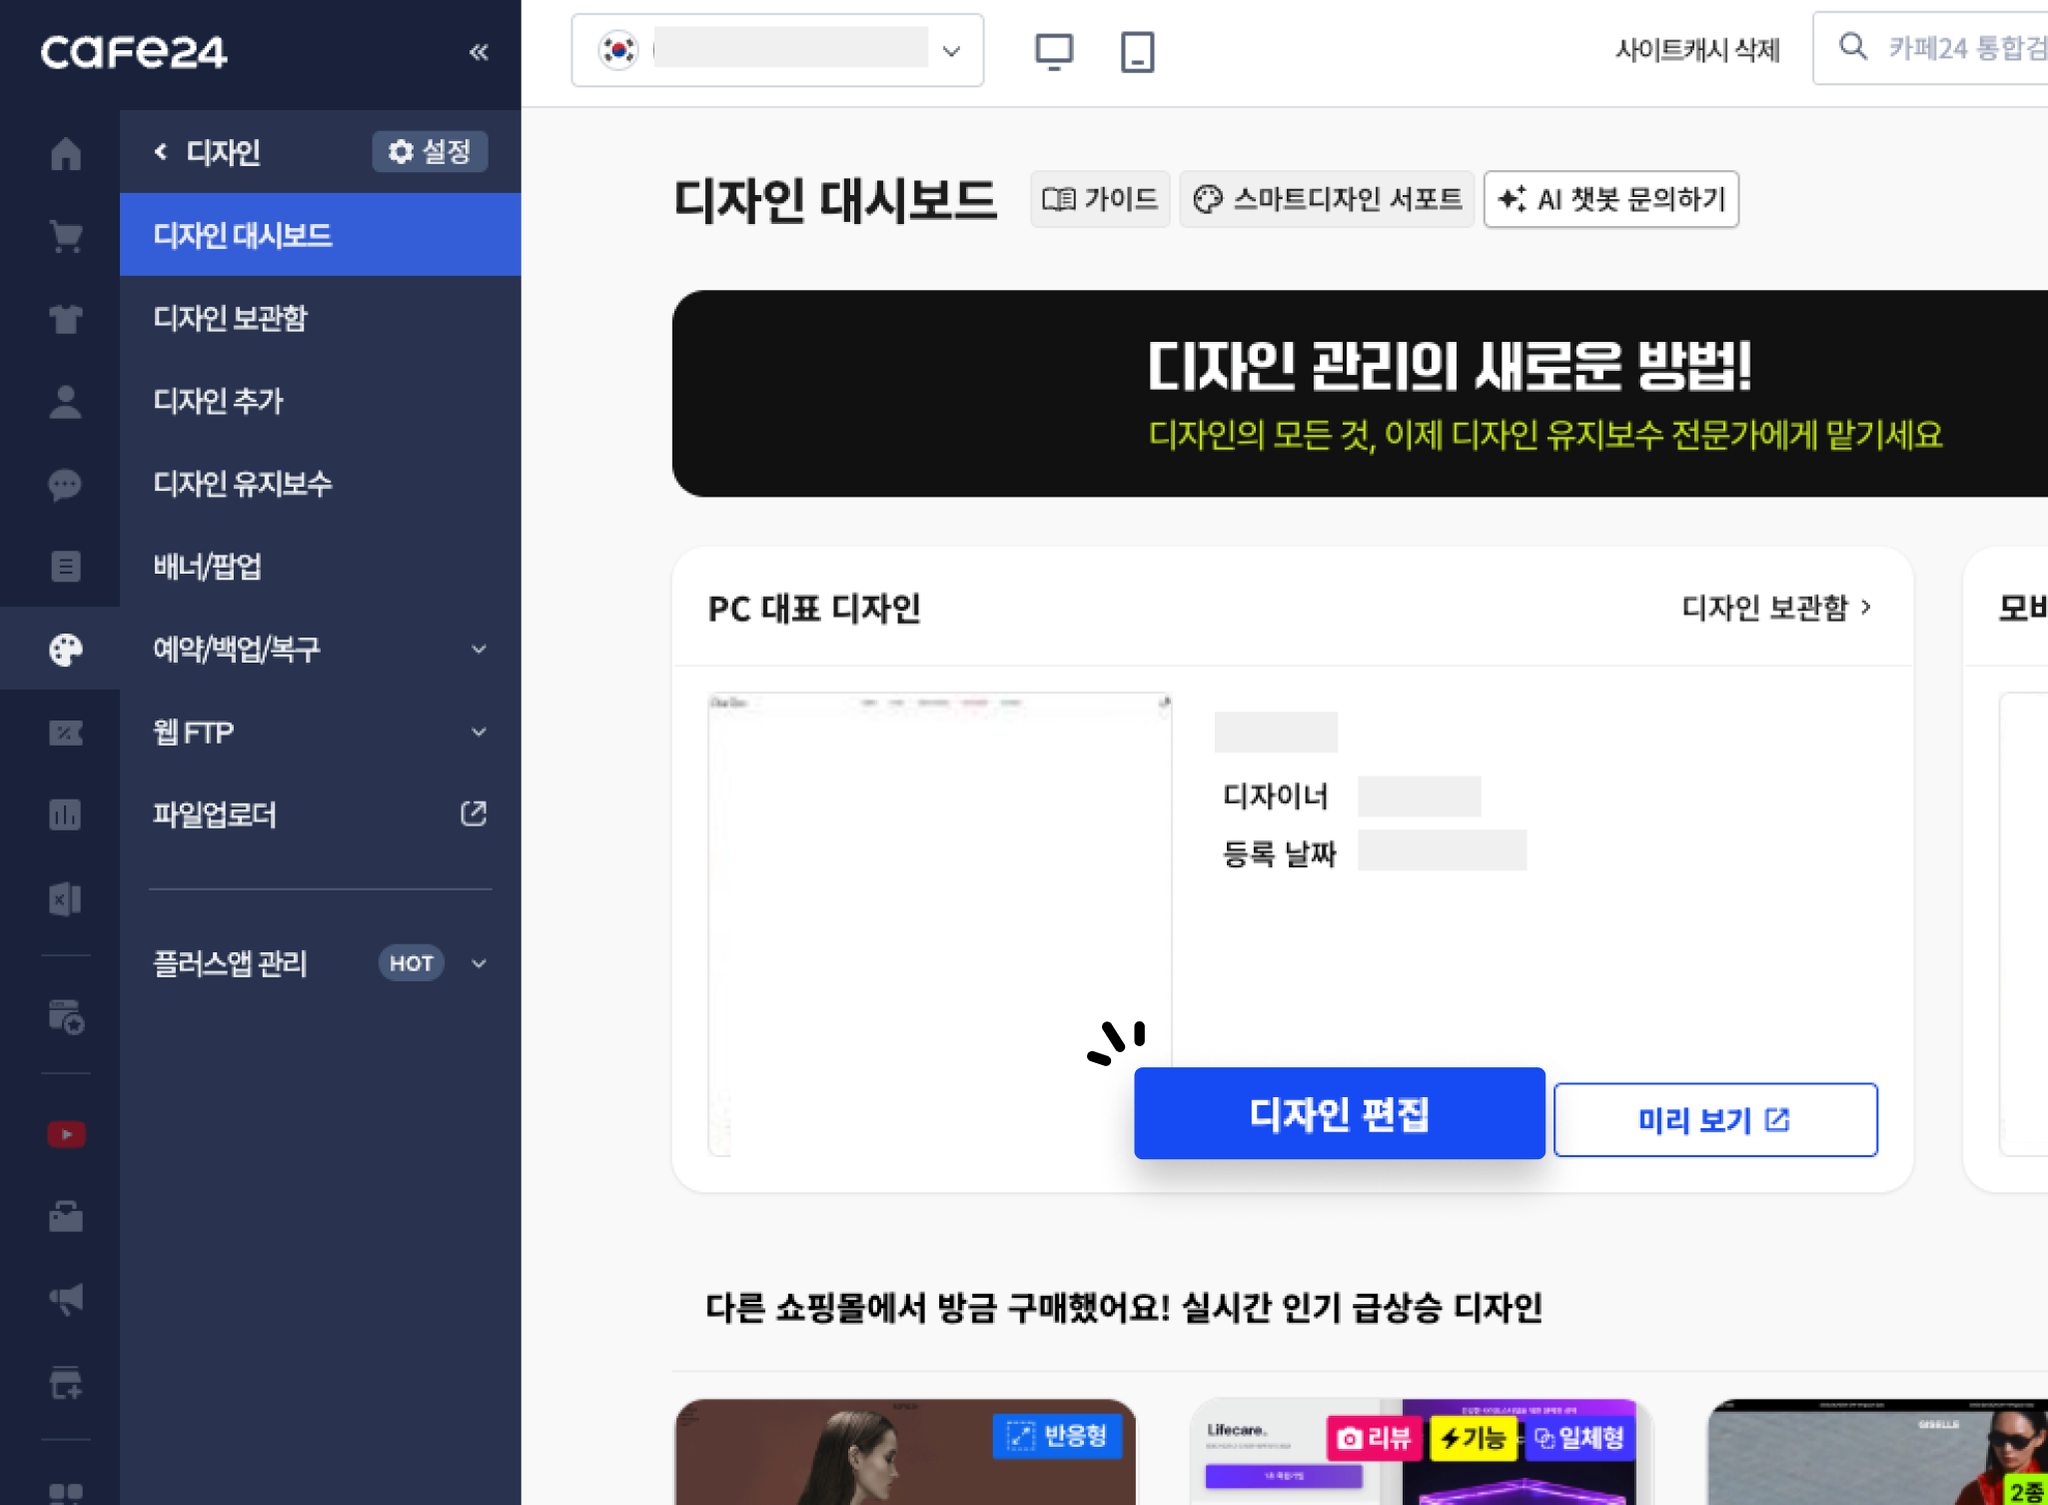Click the 미리 보기 preview button
The width and height of the screenshot is (2048, 1505).
[x=1715, y=1120]
